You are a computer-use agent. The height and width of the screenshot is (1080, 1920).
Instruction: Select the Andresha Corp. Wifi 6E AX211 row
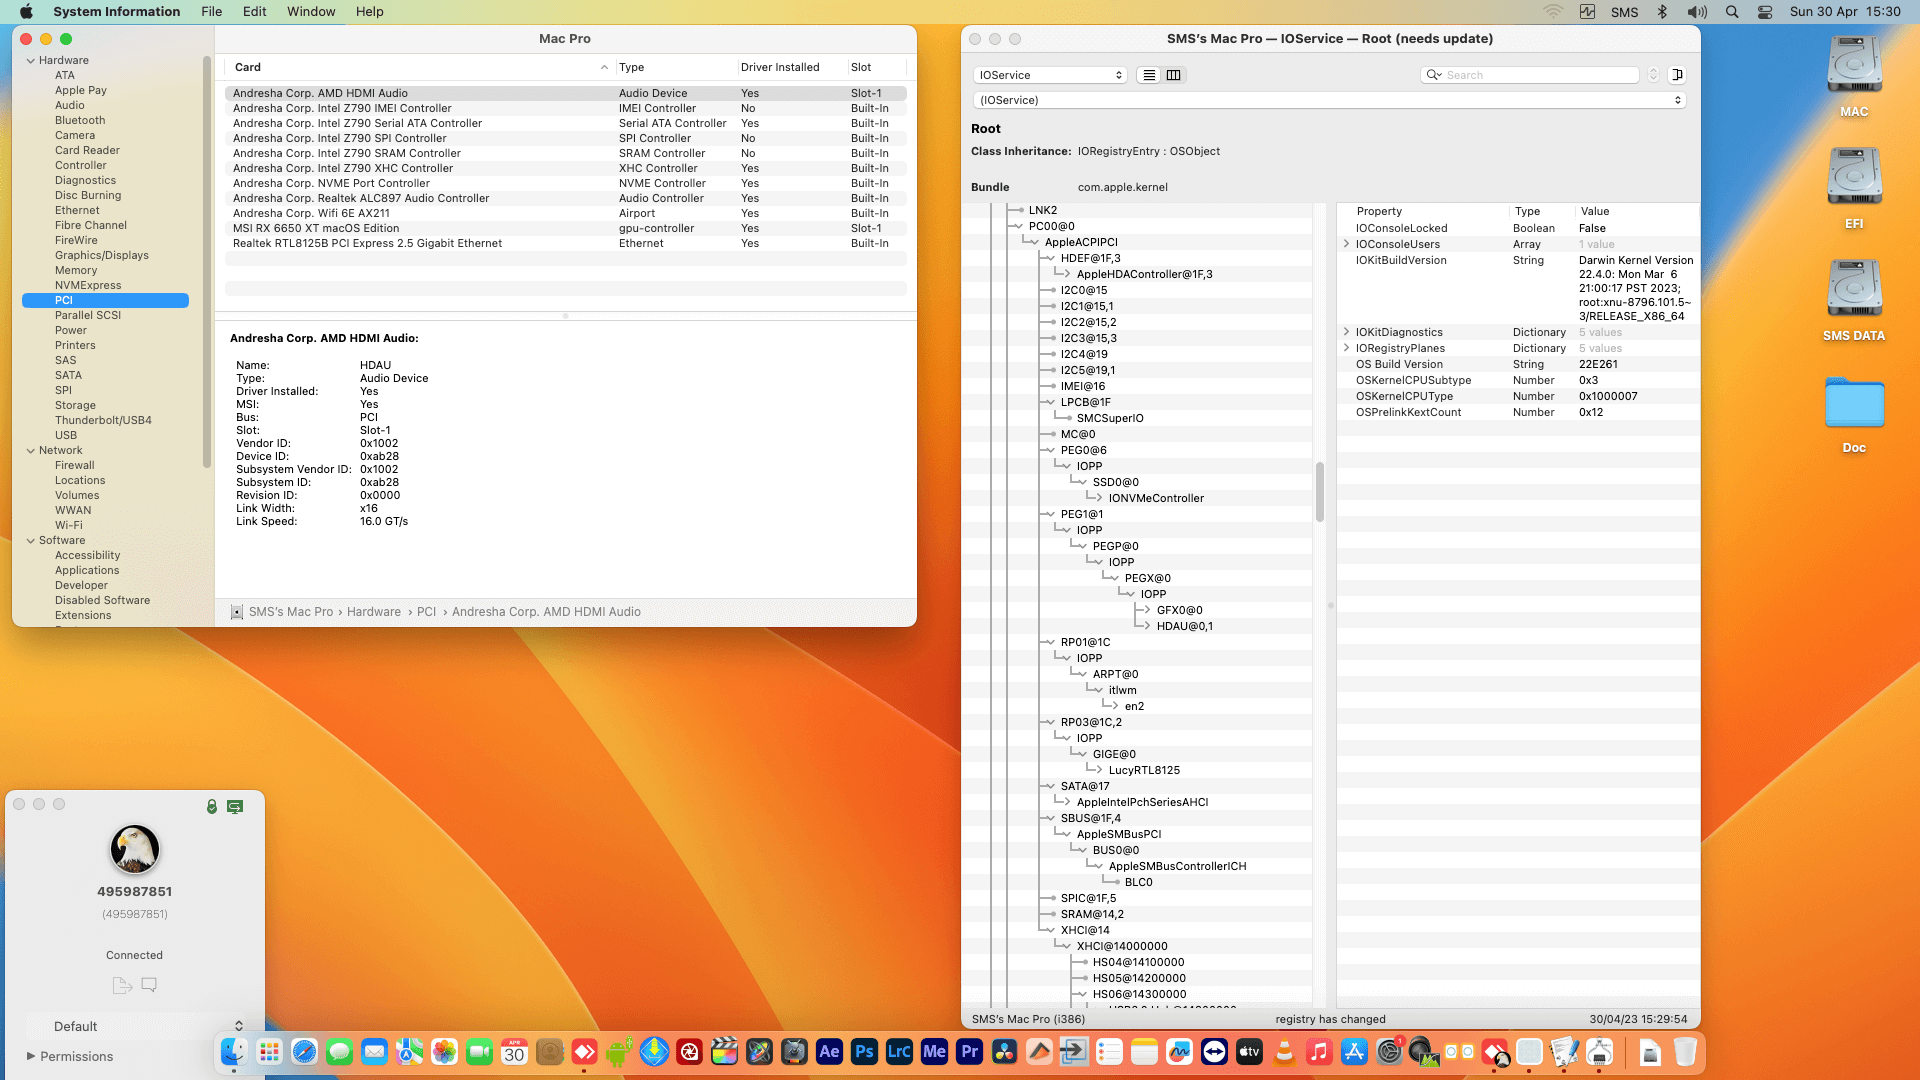click(x=566, y=213)
